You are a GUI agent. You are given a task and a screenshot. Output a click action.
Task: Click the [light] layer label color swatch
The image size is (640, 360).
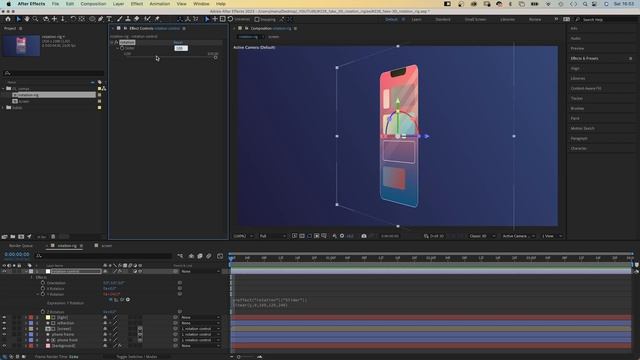pos(31,317)
